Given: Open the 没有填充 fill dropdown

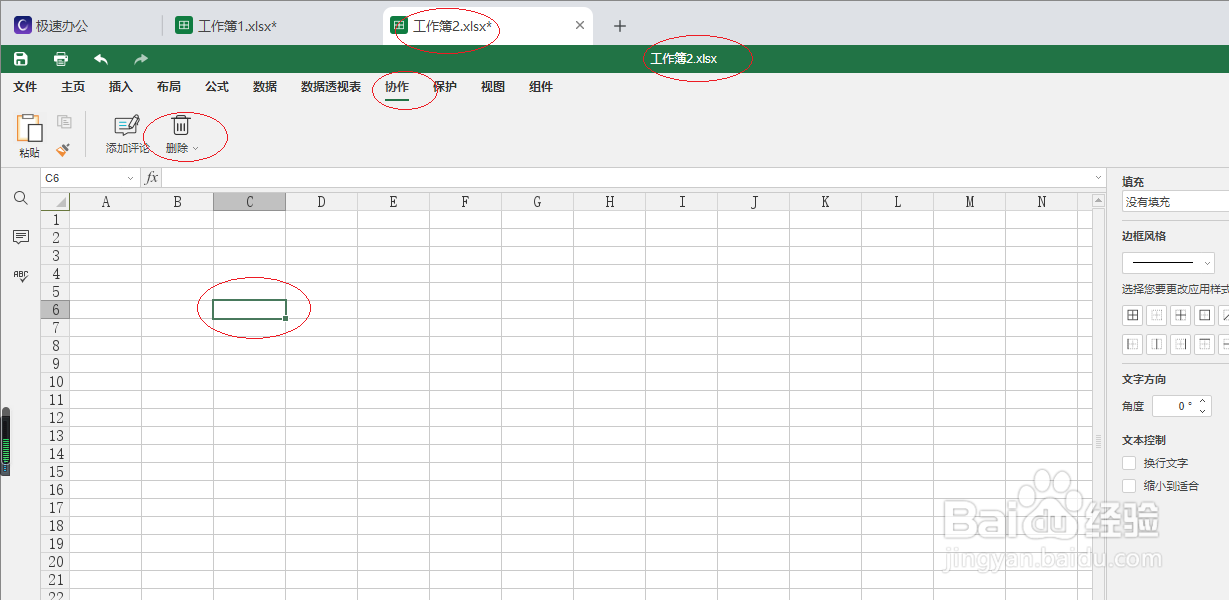Looking at the screenshot, I should click(x=1176, y=202).
